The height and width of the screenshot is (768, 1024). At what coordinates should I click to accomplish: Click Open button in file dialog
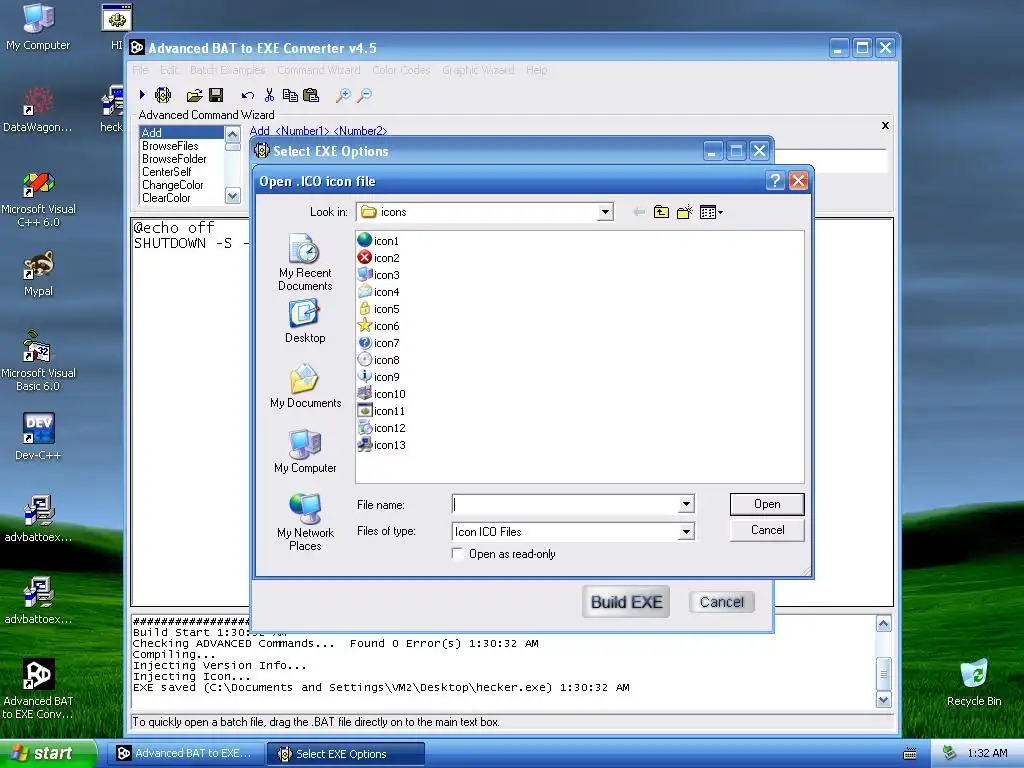pyautogui.click(x=767, y=504)
